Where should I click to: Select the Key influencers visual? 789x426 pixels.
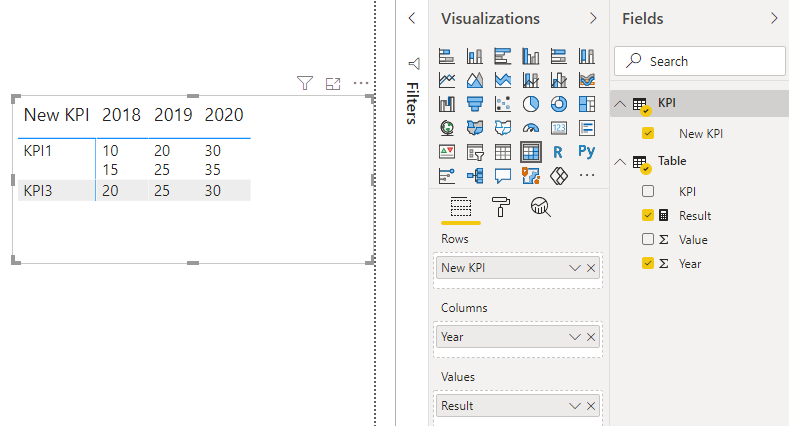tap(447, 176)
